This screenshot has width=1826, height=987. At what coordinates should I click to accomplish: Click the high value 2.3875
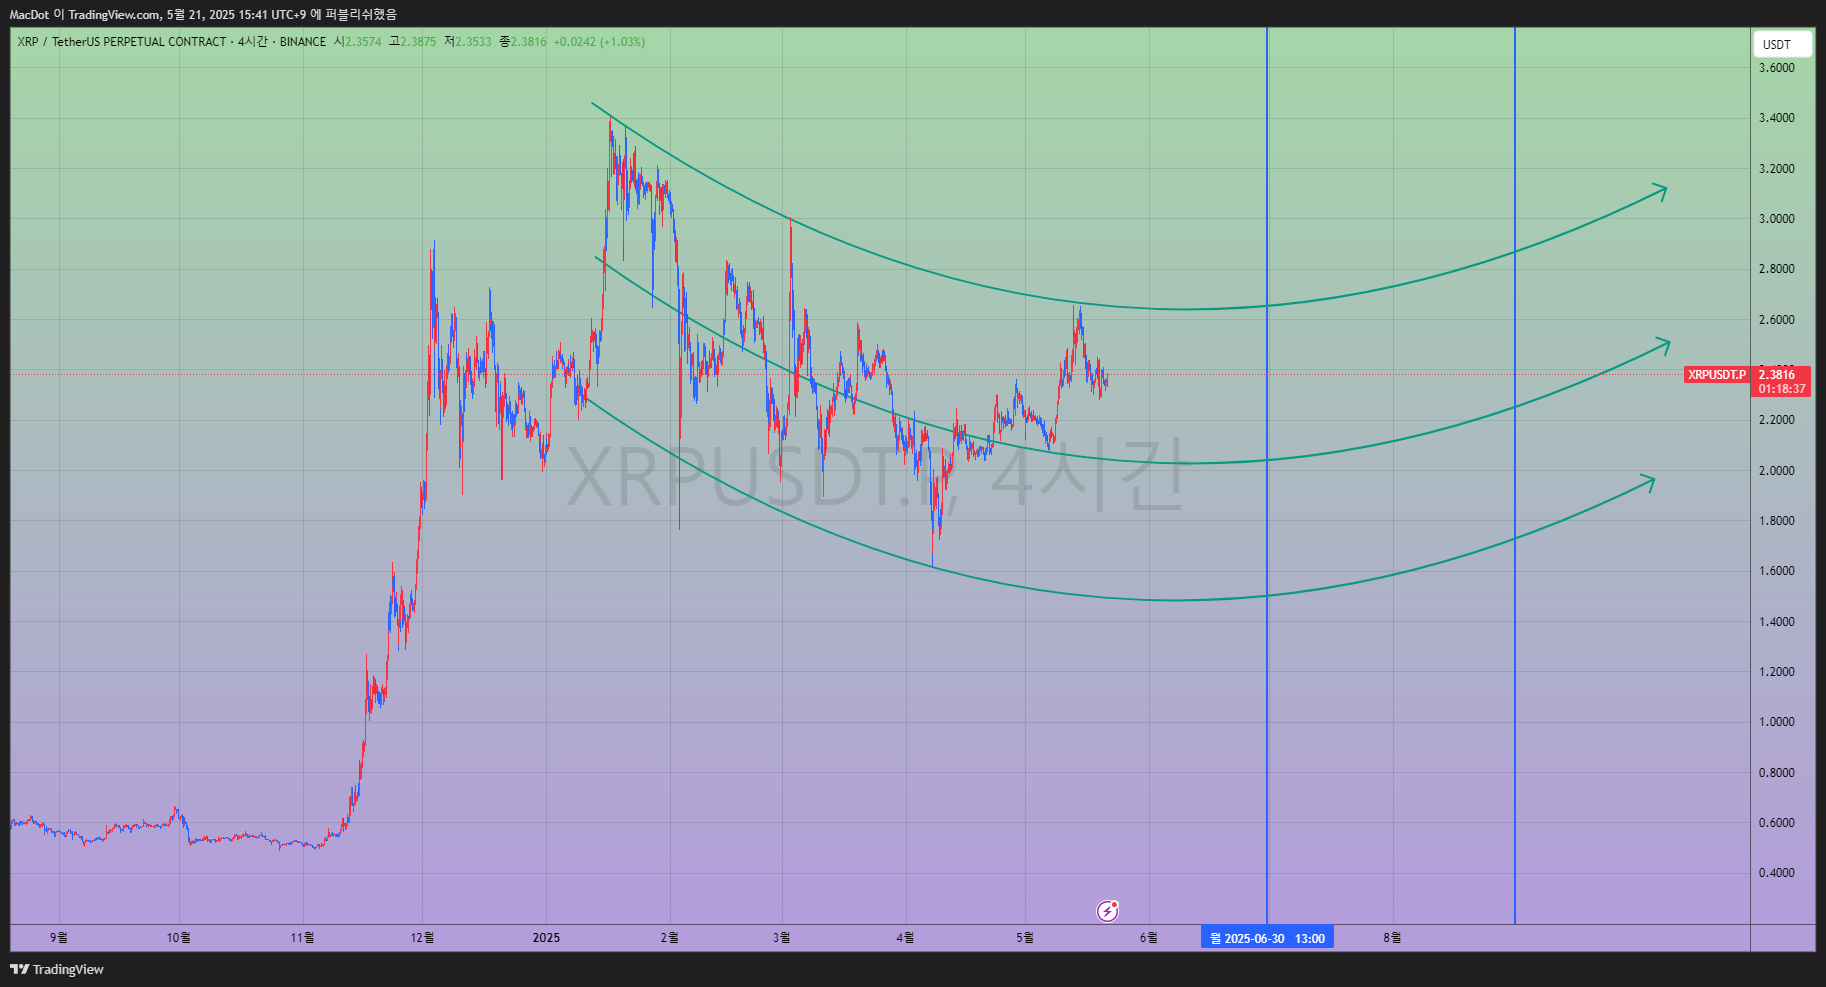pos(418,42)
